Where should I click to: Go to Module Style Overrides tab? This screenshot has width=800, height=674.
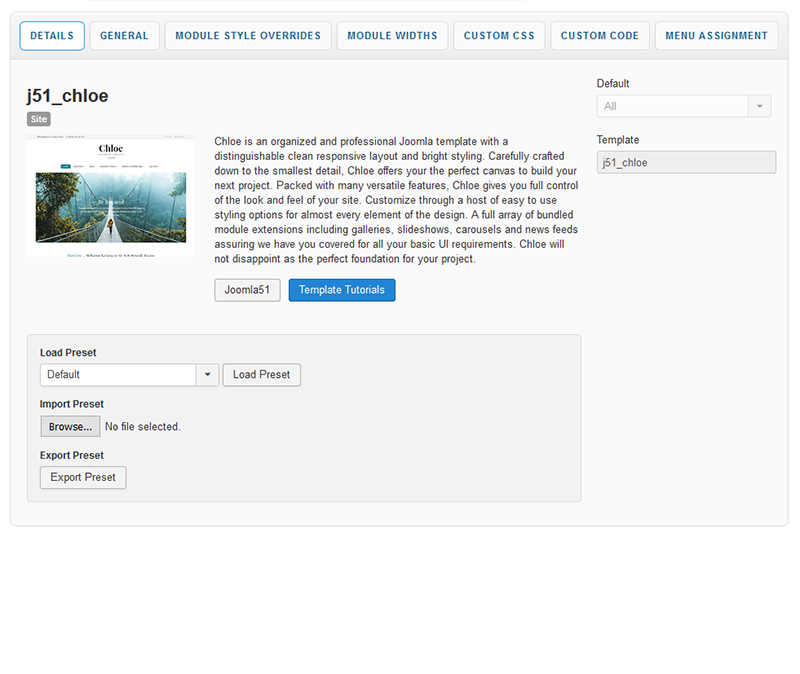248,36
